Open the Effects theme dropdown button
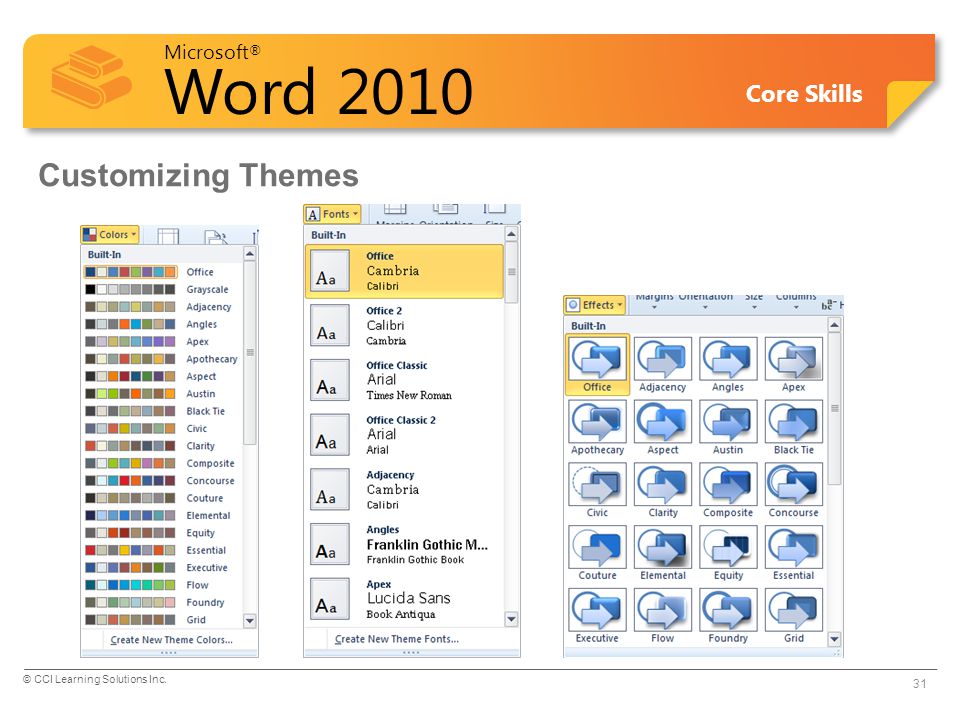Viewport: 960px width, 720px height. 594,305
